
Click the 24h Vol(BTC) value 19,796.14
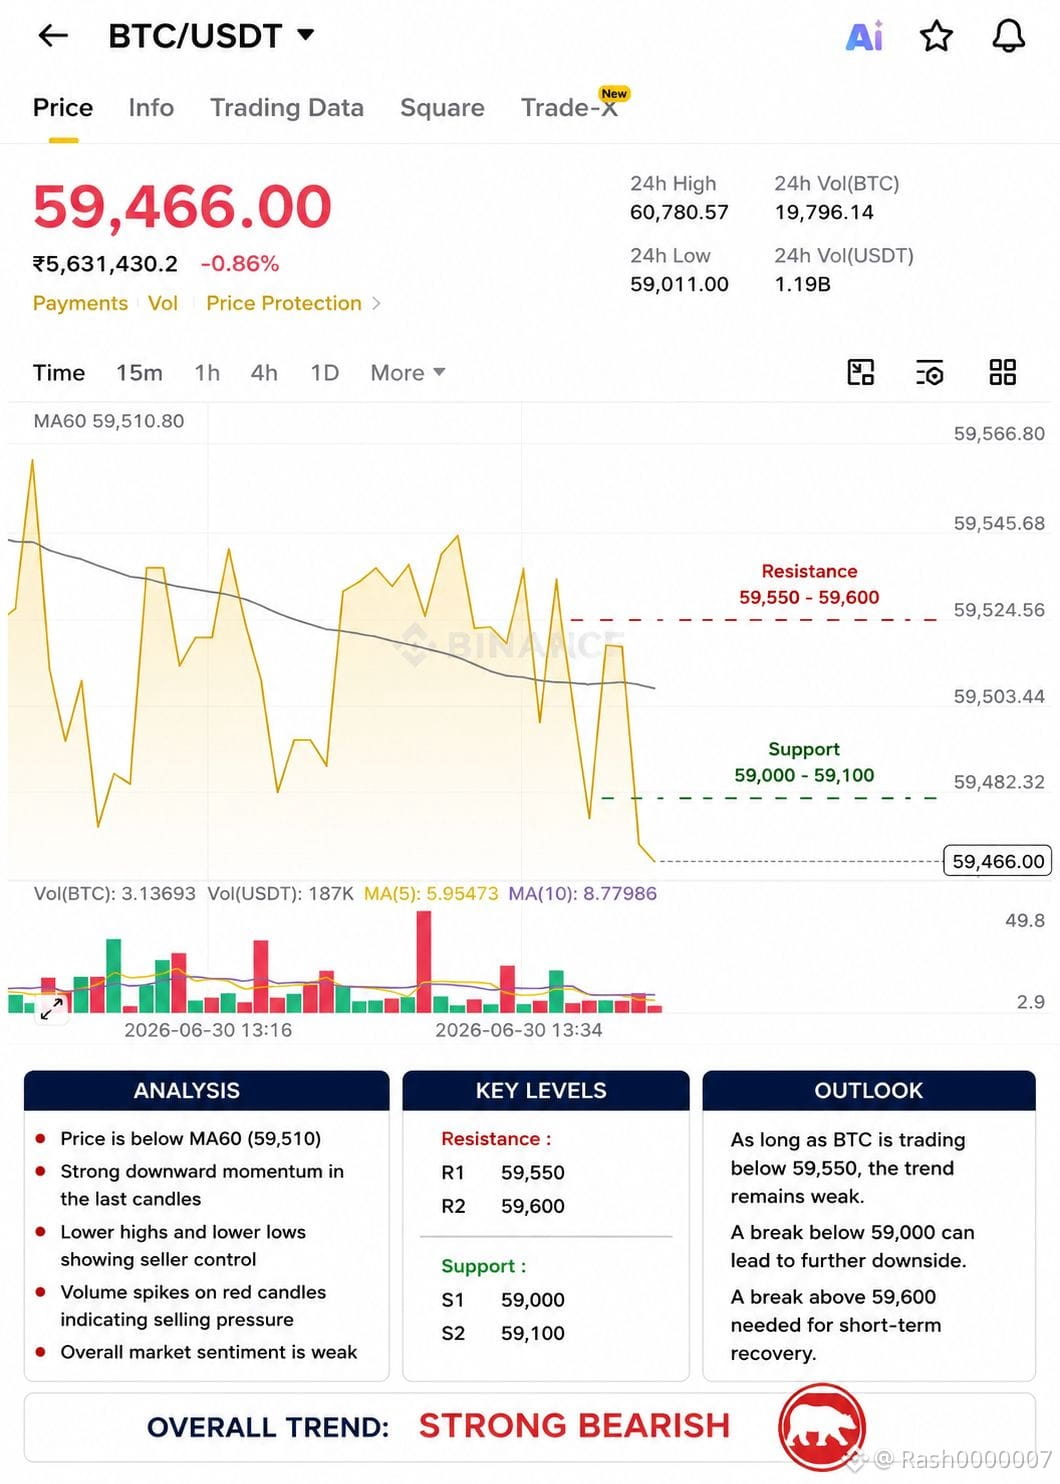[824, 212]
